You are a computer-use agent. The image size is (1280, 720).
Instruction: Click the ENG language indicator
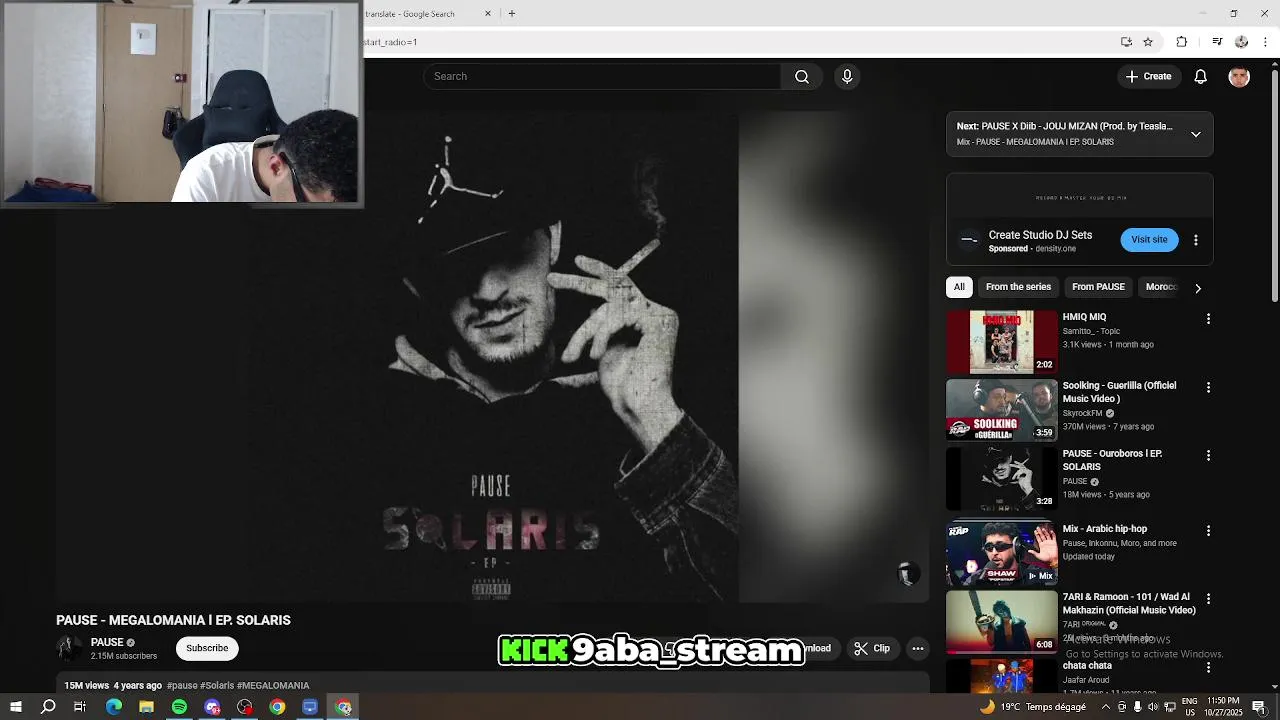pyautogui.click(x=1189, y=707)
